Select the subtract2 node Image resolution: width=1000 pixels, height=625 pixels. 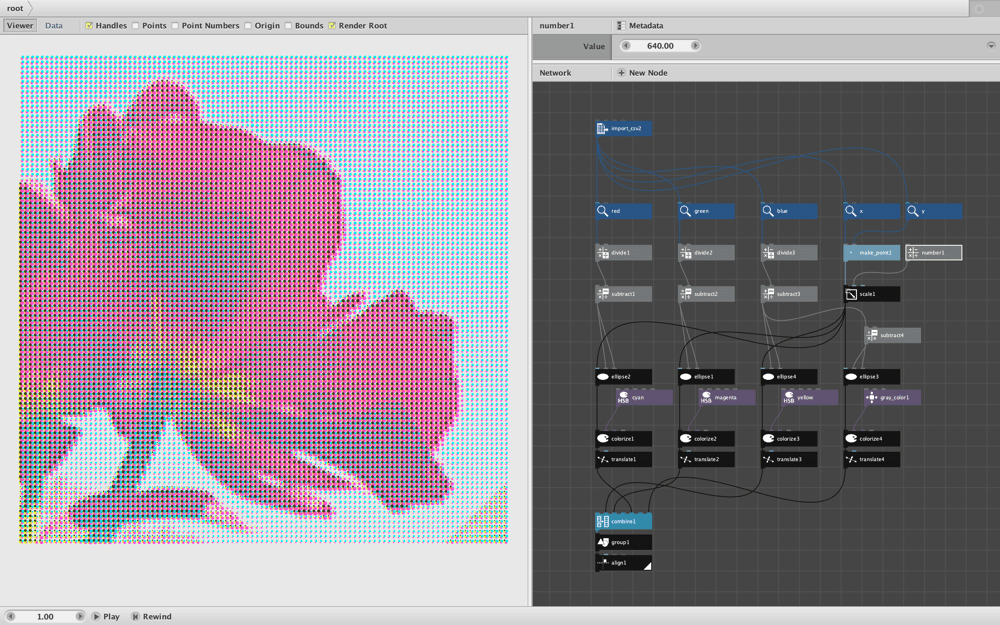click(707, 294)
